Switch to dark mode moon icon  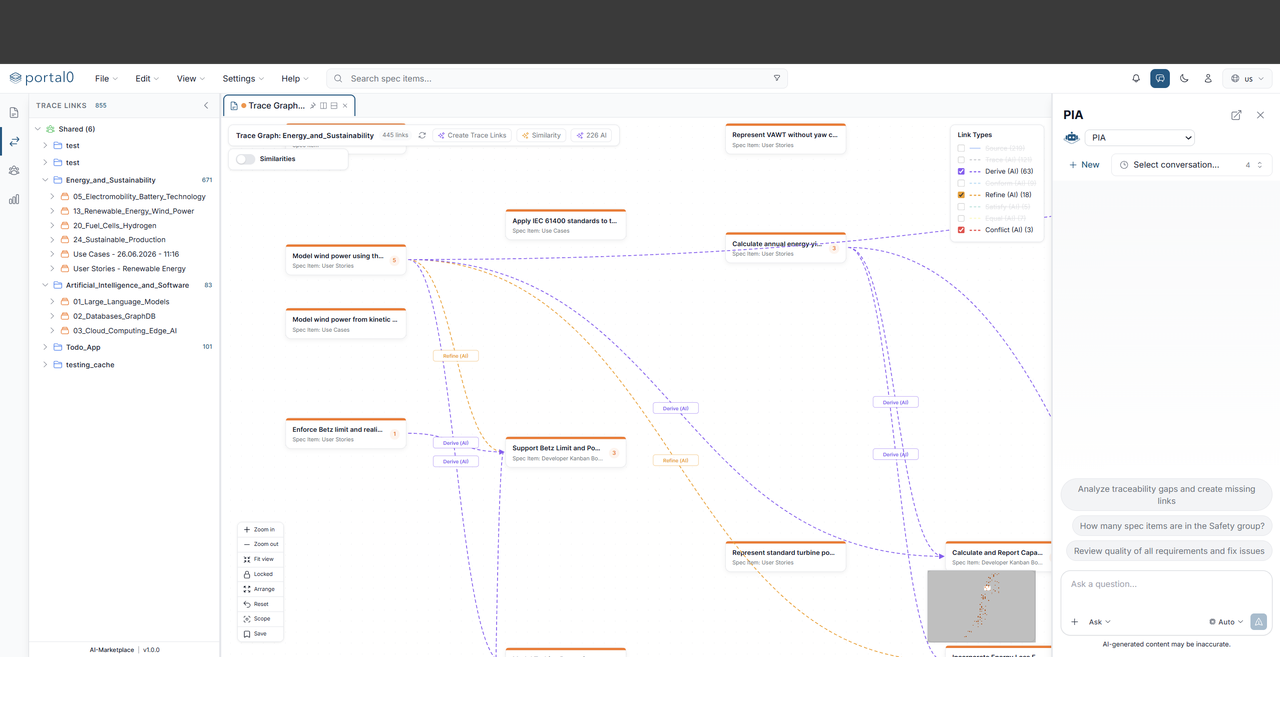coord(1184,78)
